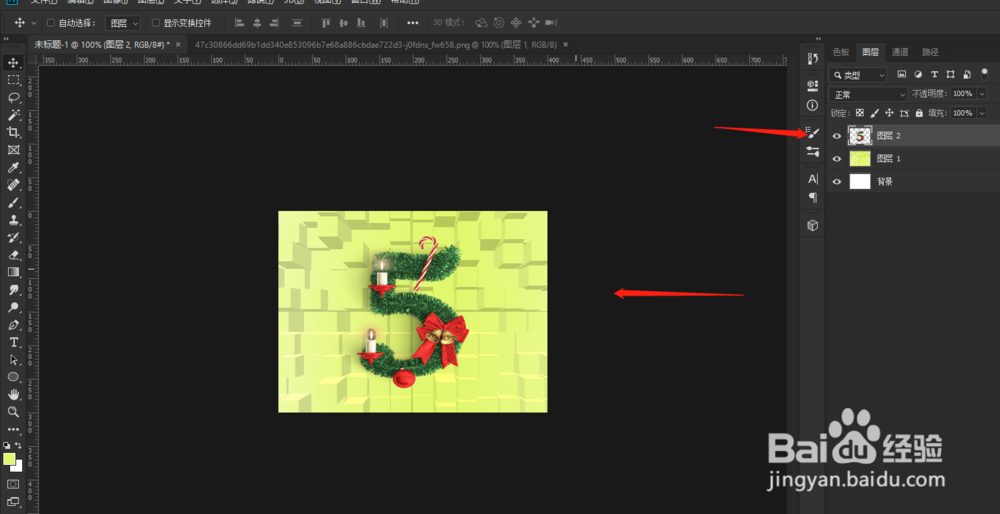Screen dimensions: 1000x514
Task: Select the Dodge tool
Action: click(x=13, y=307)
